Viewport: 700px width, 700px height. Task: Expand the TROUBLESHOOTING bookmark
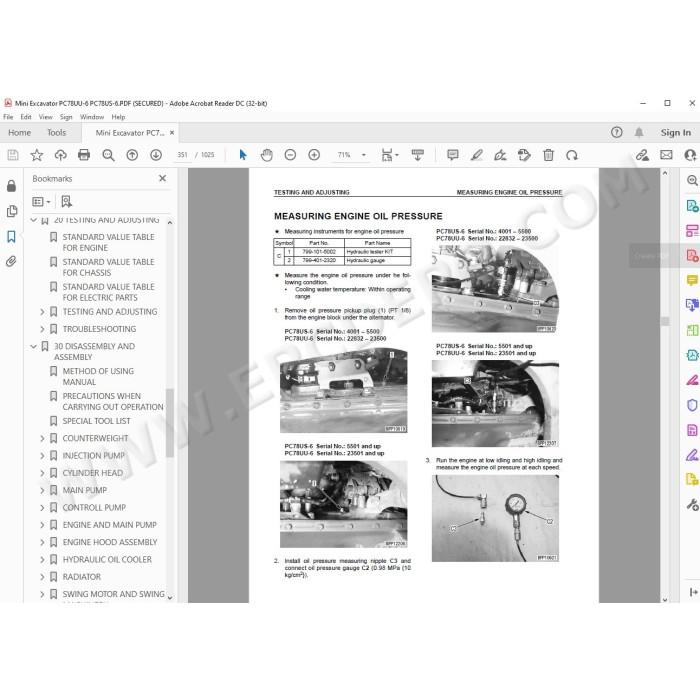[x=42, y=329]
